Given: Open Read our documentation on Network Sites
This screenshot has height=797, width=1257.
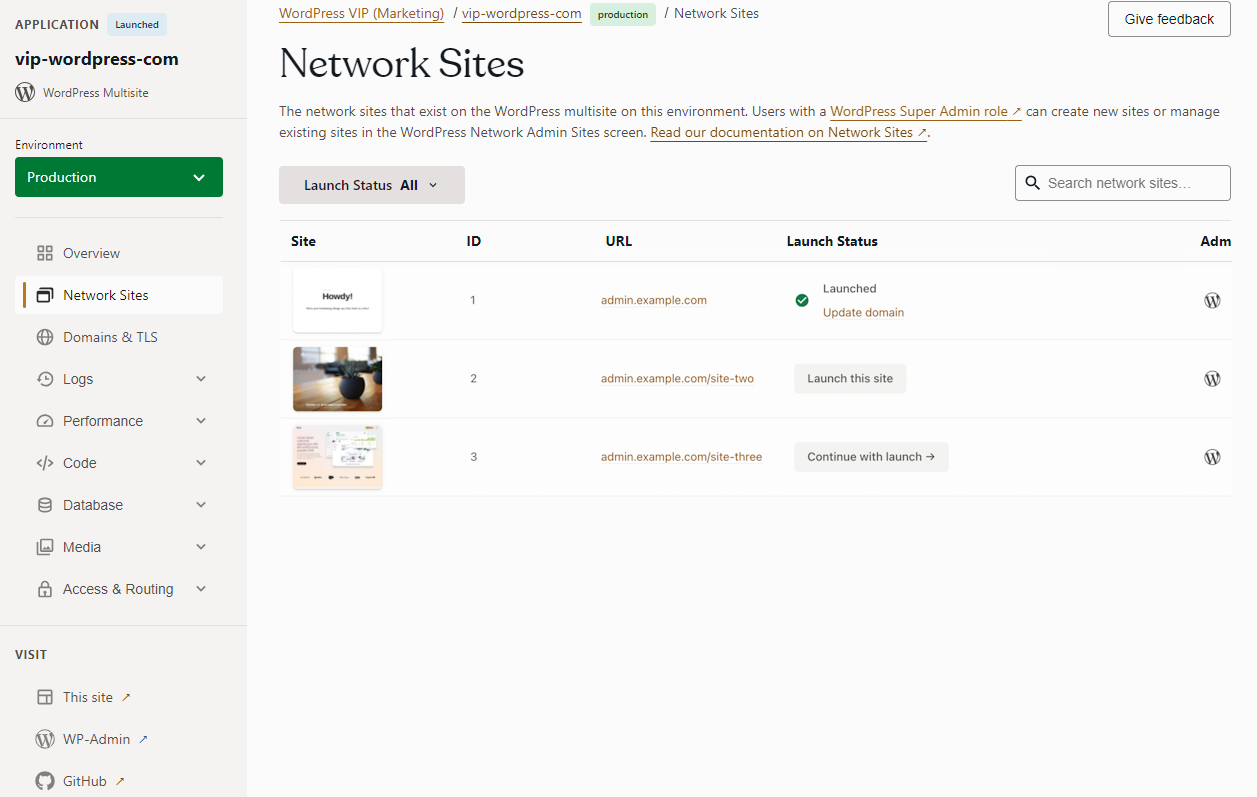Looking at the screenshot, I should pyautogui.click(x=789, y=132).
